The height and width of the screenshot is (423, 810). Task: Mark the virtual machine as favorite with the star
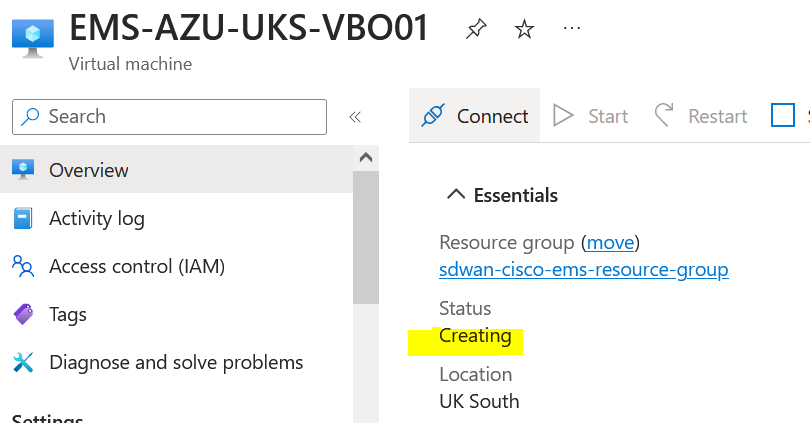coord(524,29)
